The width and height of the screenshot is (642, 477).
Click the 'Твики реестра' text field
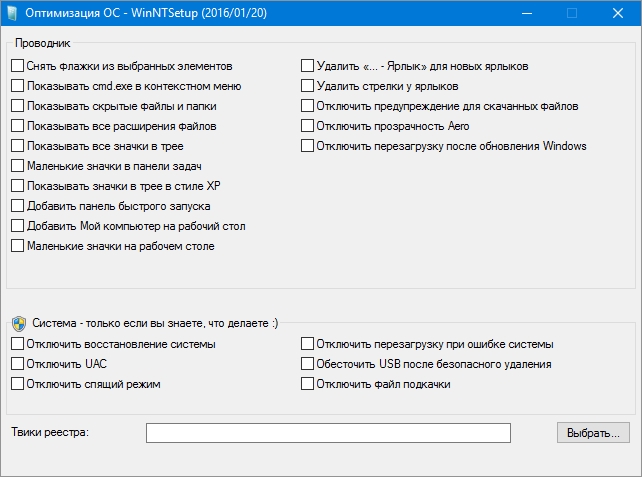click(328, 433)
